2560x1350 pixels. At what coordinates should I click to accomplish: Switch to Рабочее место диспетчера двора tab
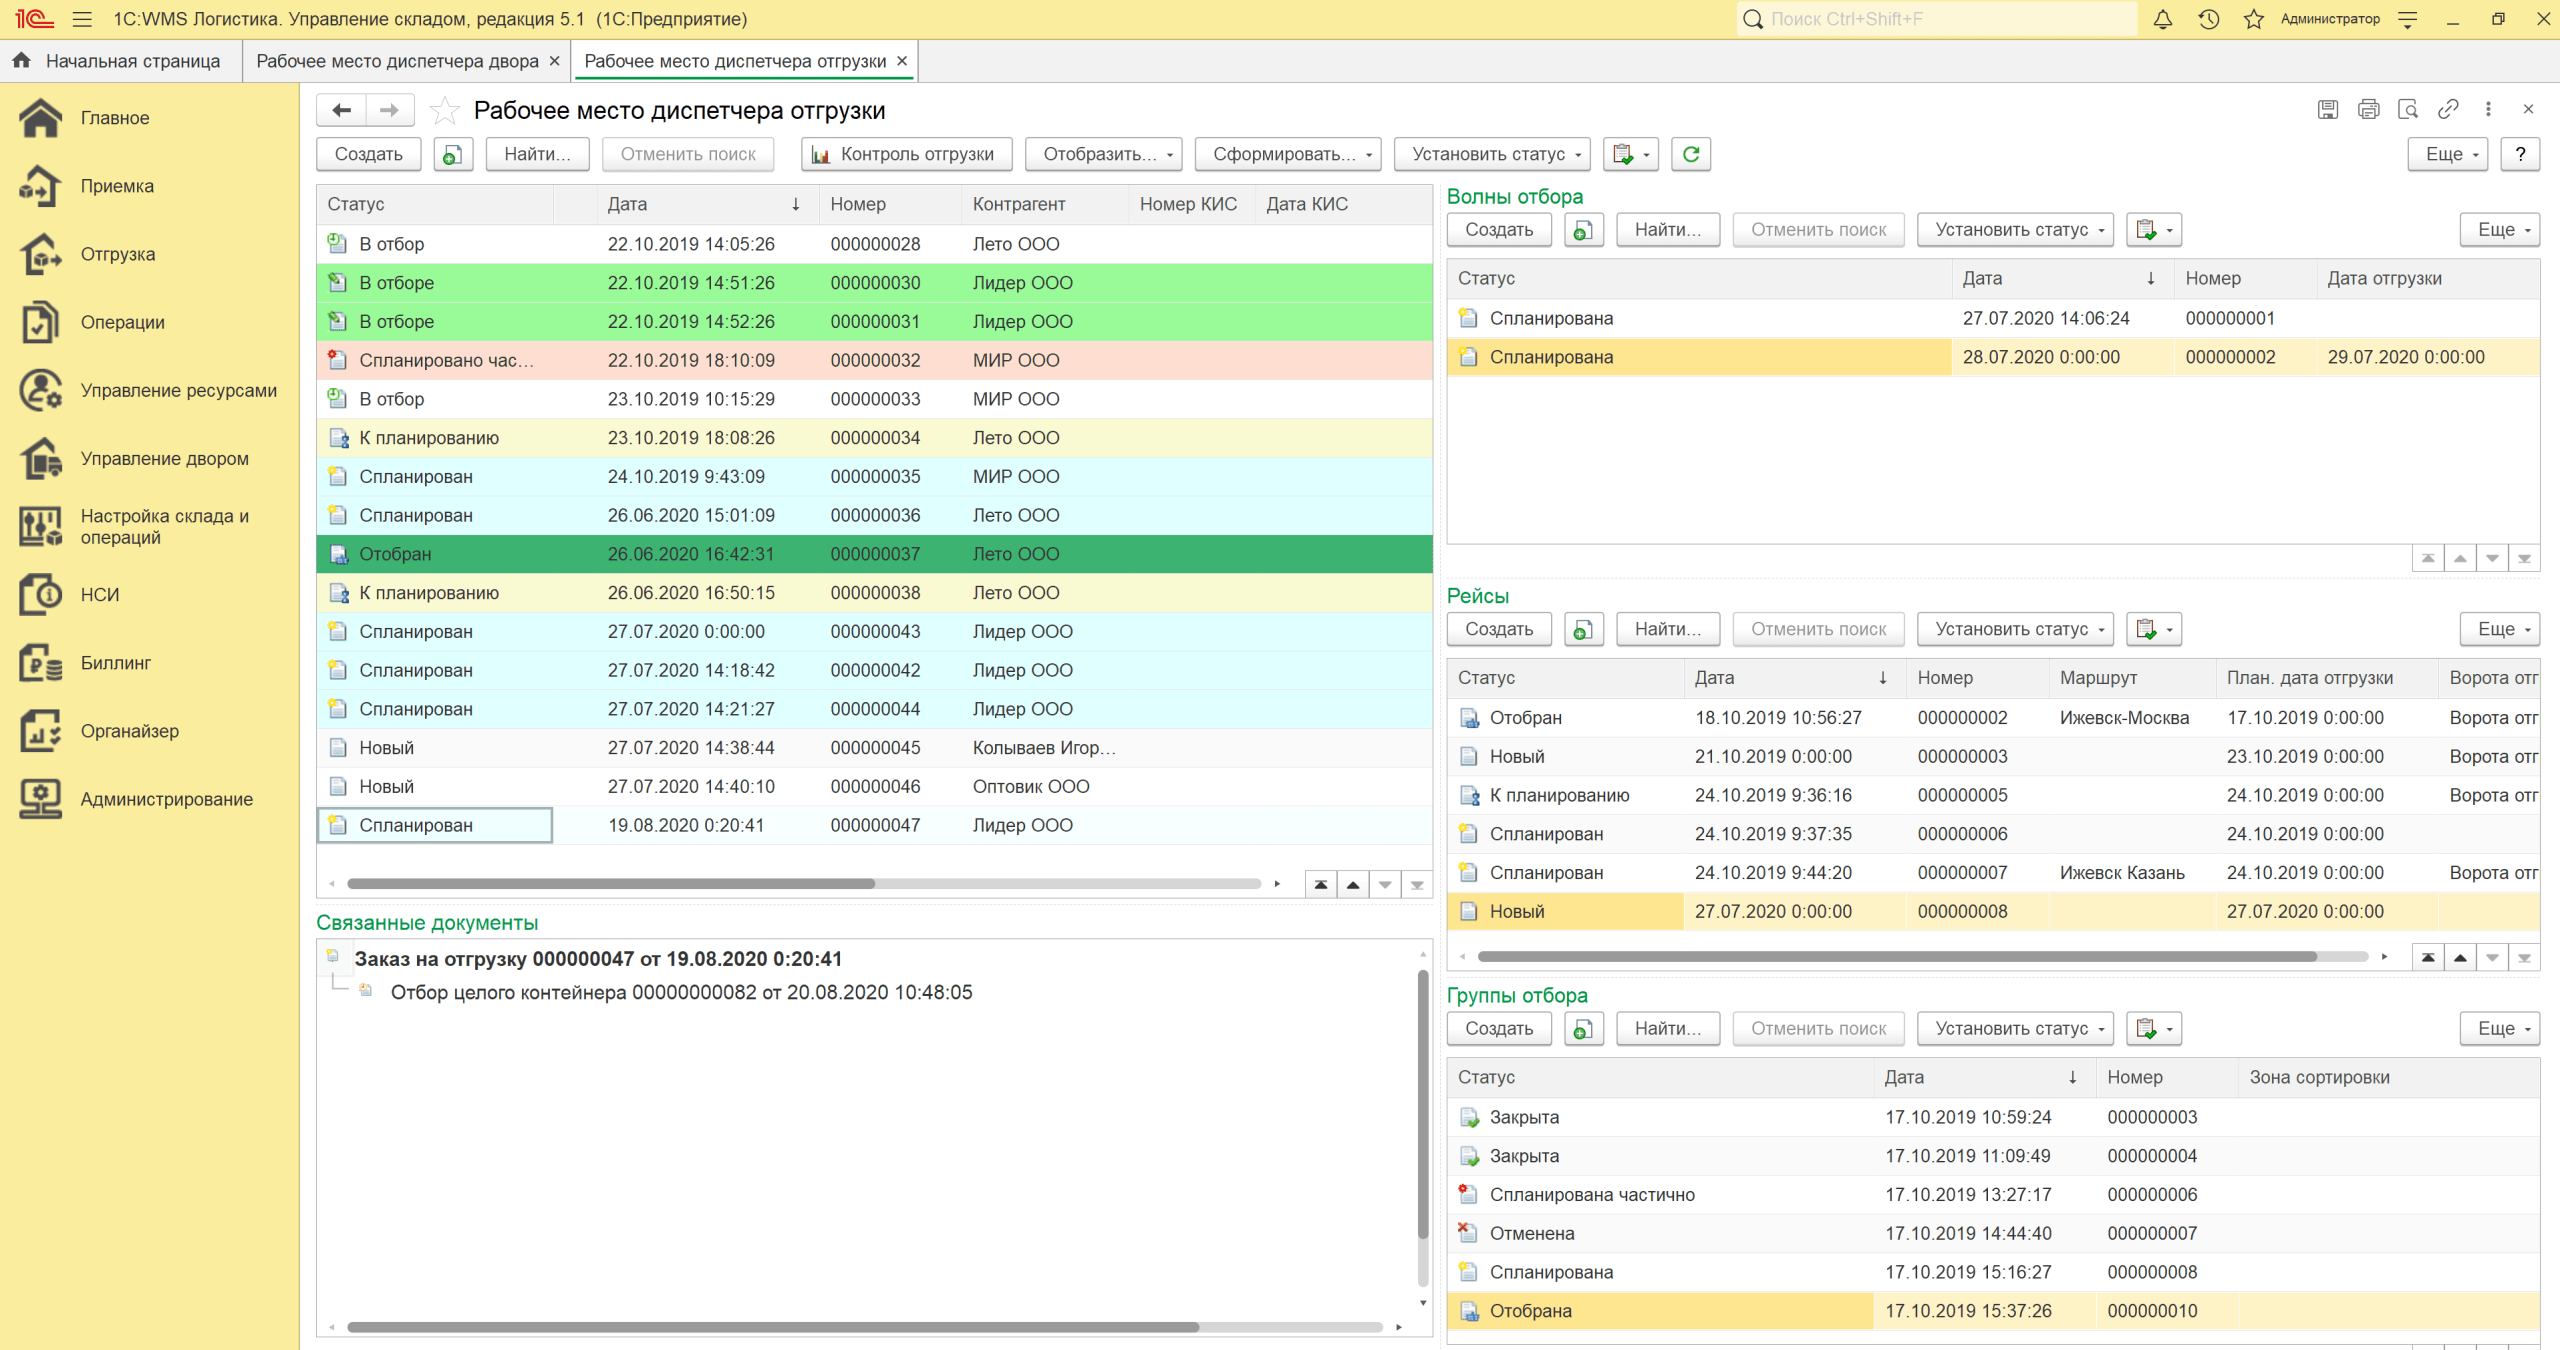pos(397,61)
